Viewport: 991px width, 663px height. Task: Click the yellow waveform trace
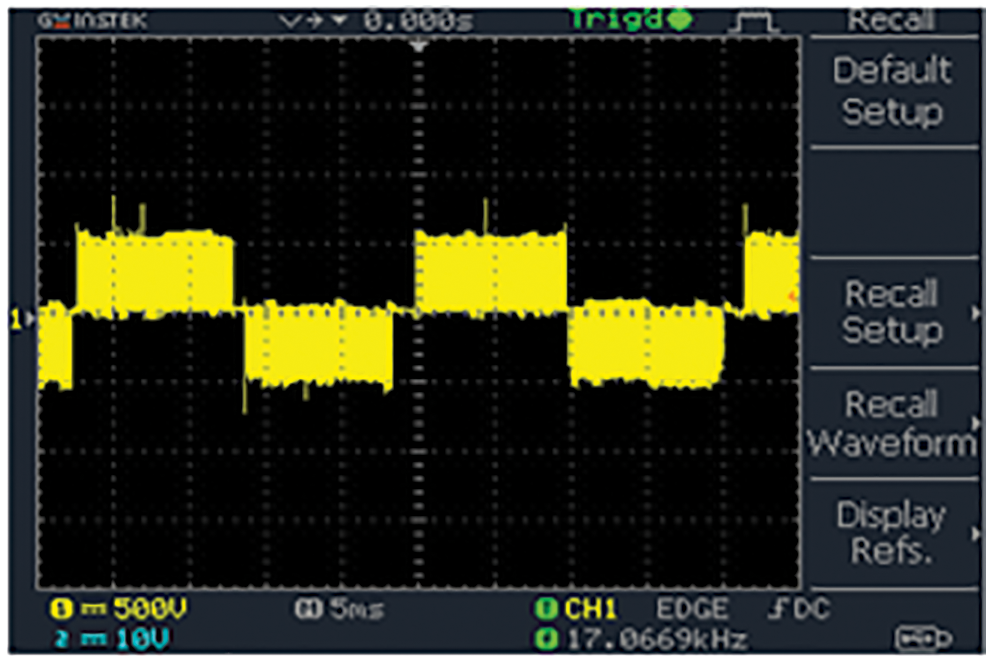tap(155, 270)
